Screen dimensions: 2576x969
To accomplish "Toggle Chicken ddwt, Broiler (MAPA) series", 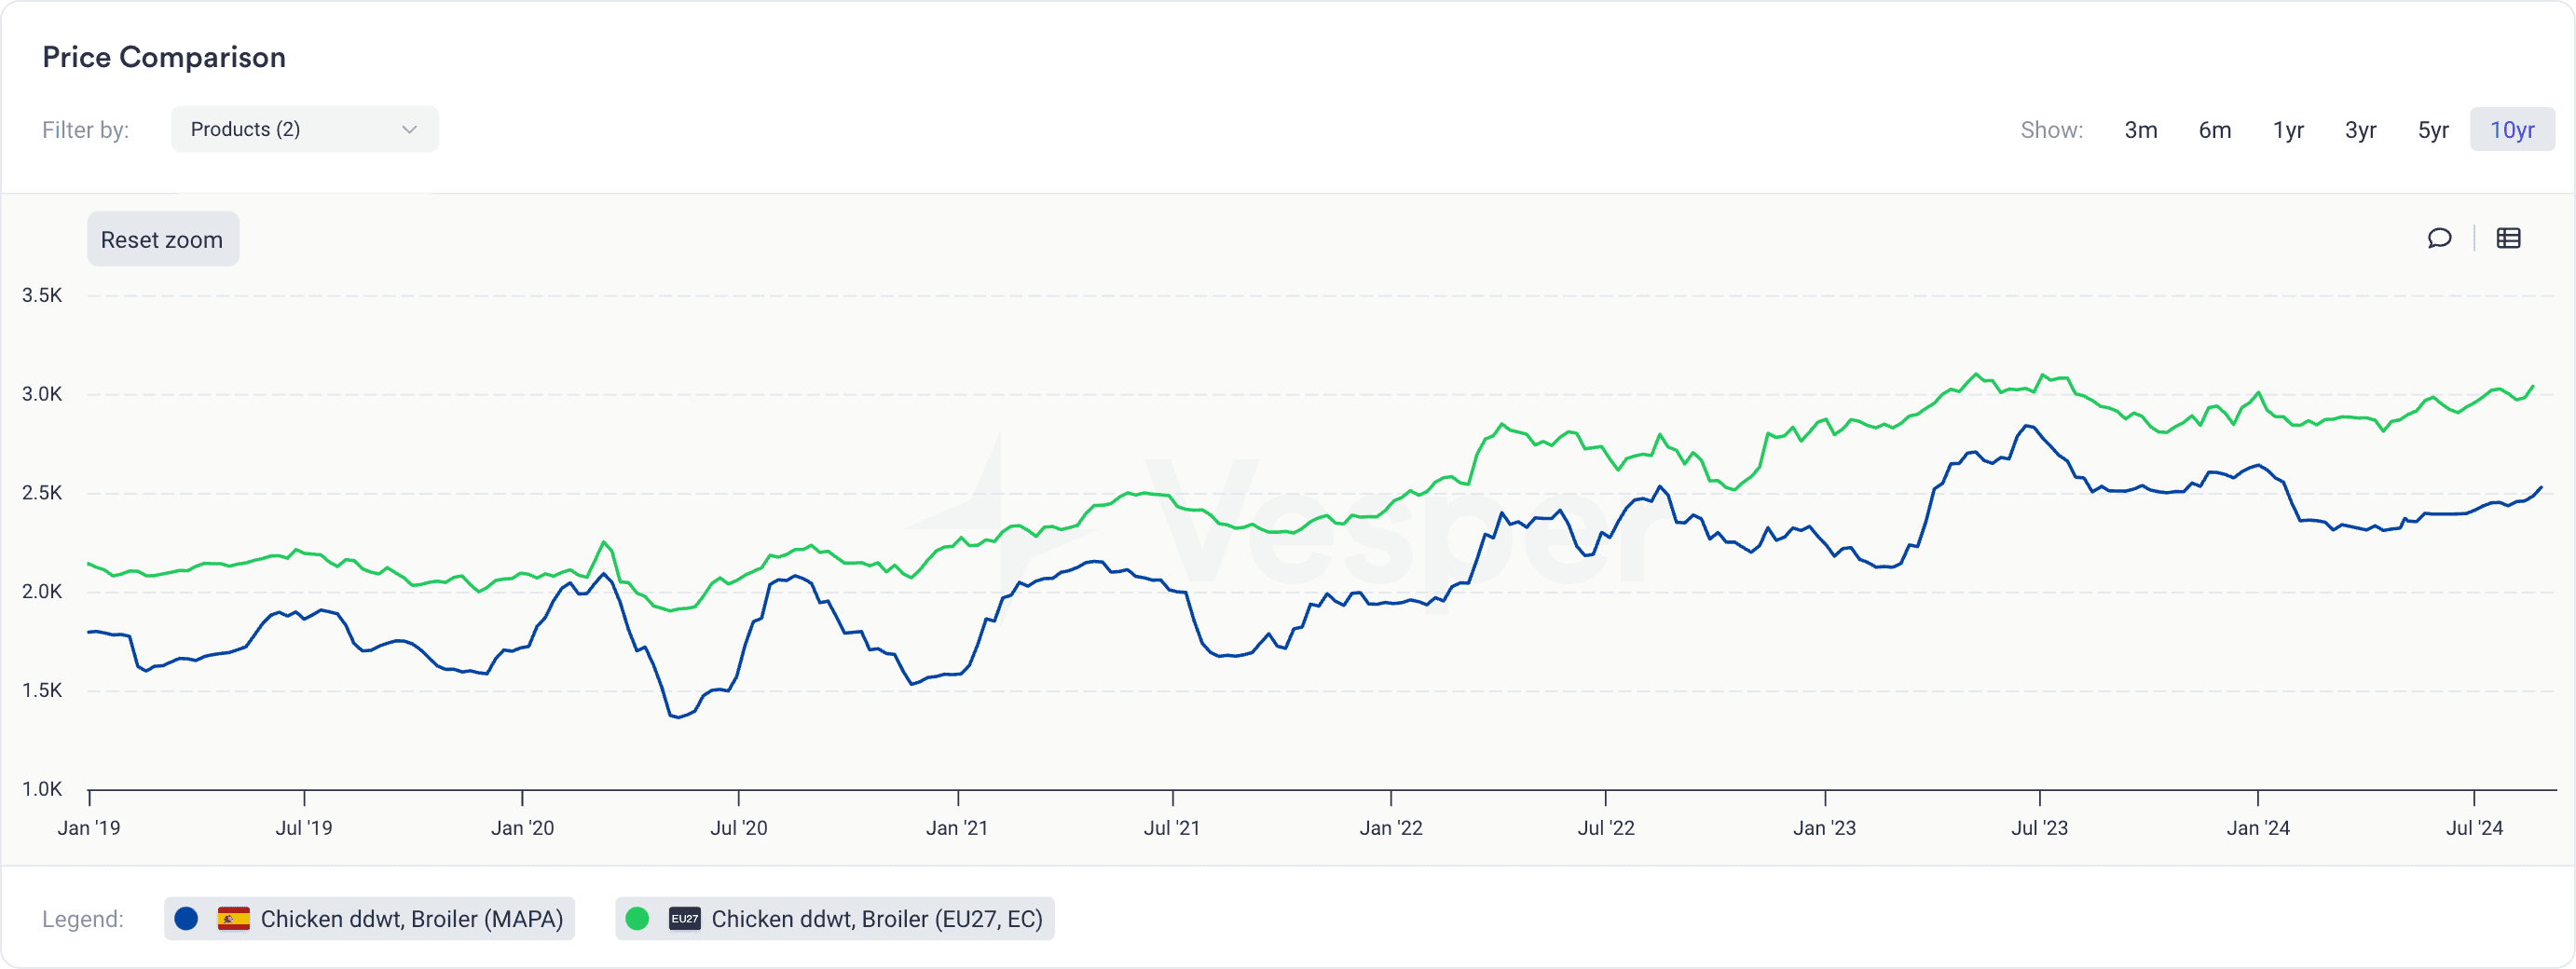I will [x=369, y=918].
